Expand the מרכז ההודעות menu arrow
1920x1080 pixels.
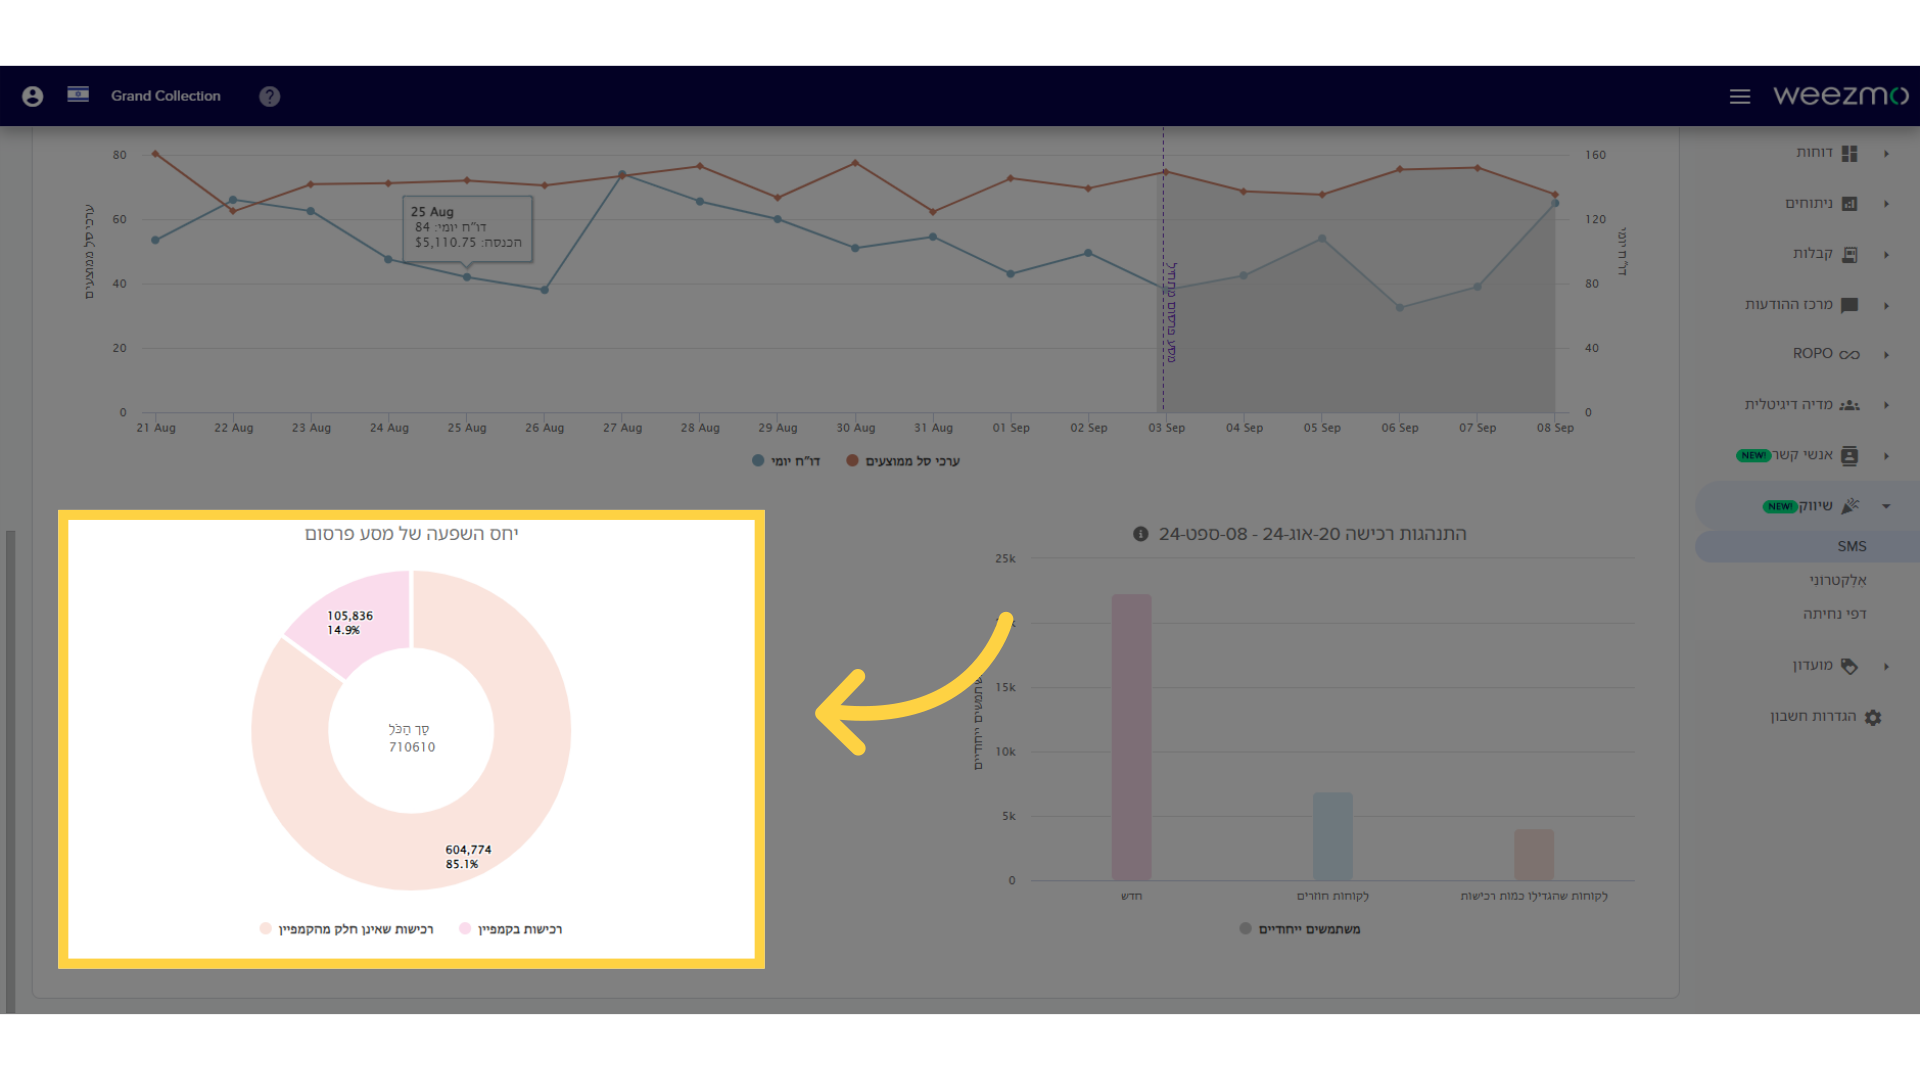point(1887,305)
